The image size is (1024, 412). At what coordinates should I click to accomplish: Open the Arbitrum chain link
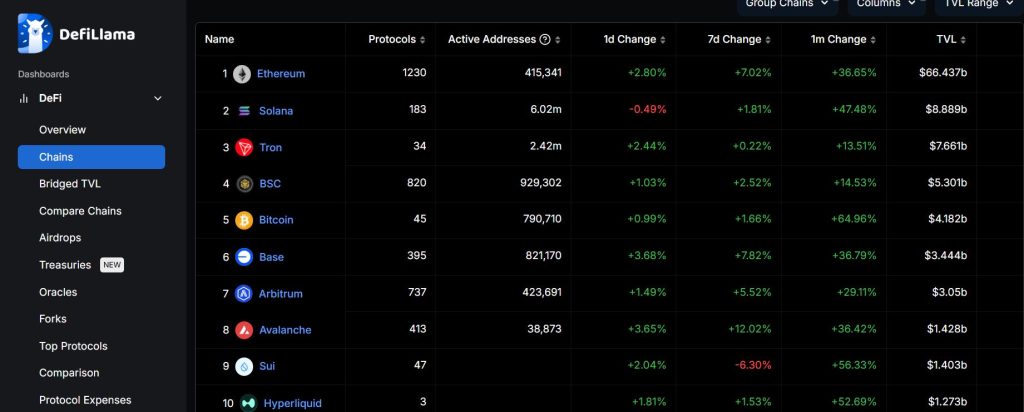[x=281, y=294]
